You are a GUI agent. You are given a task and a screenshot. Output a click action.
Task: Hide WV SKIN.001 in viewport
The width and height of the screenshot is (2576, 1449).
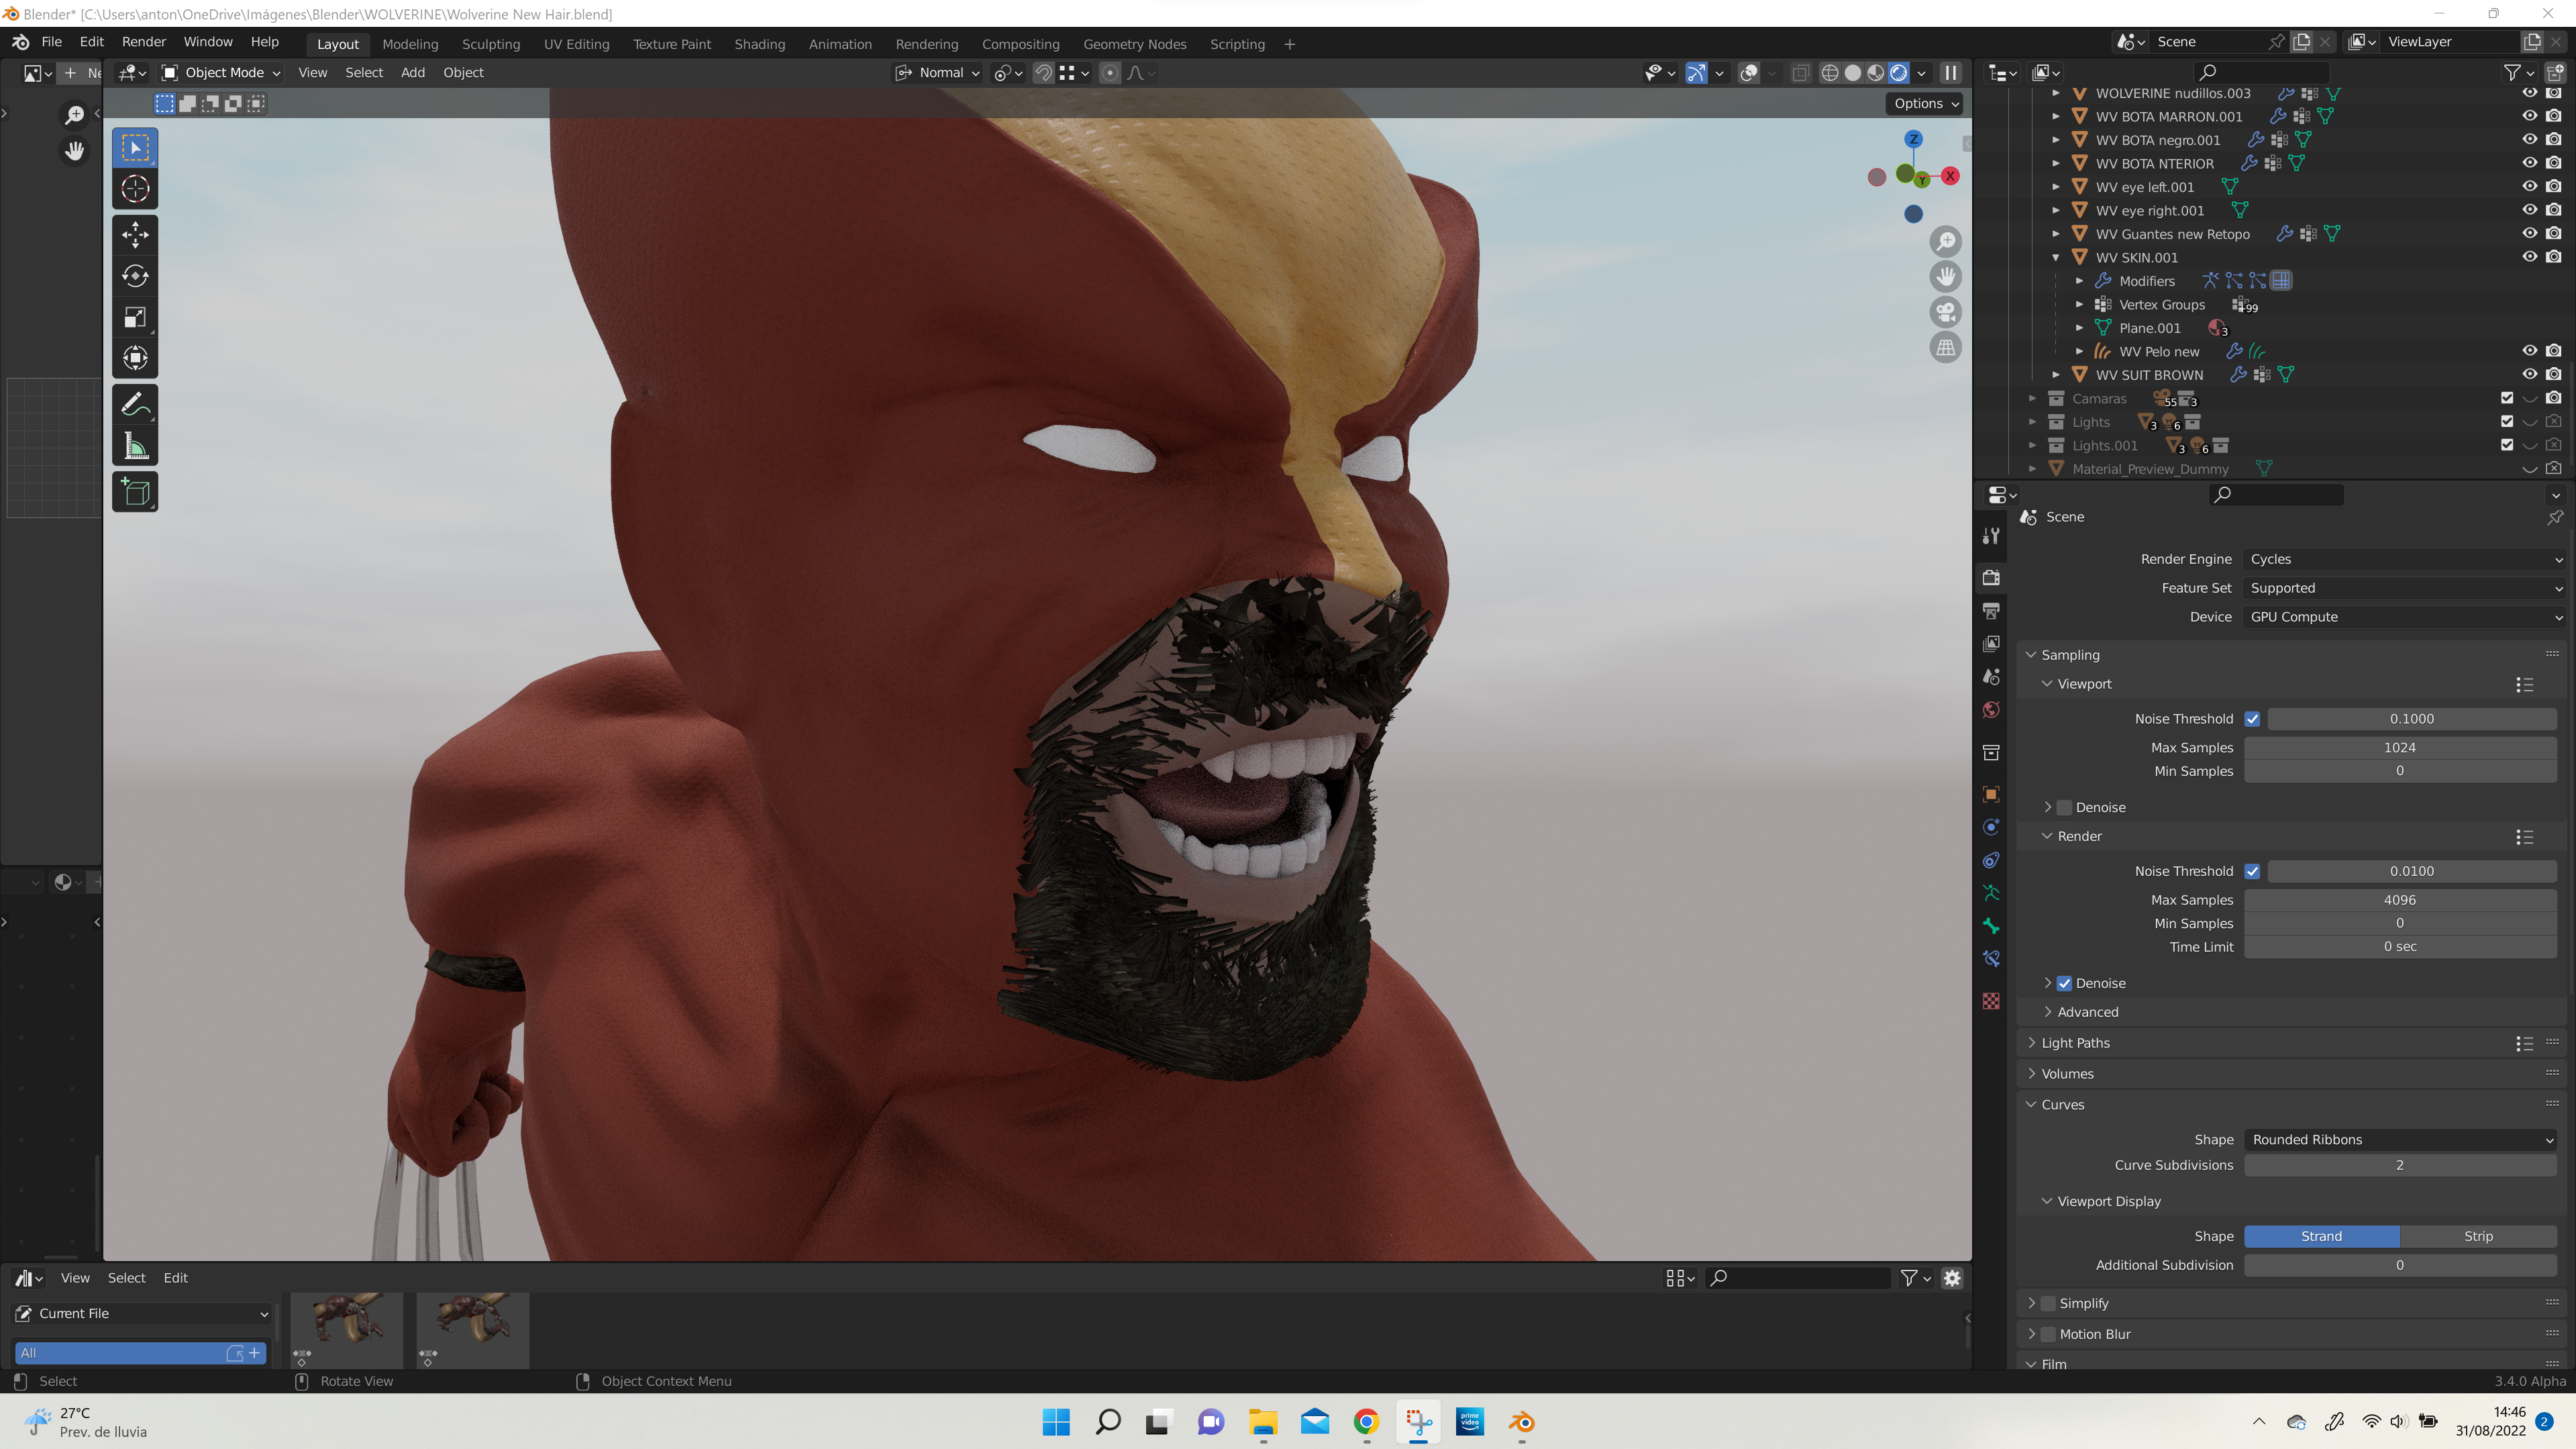2529,257
